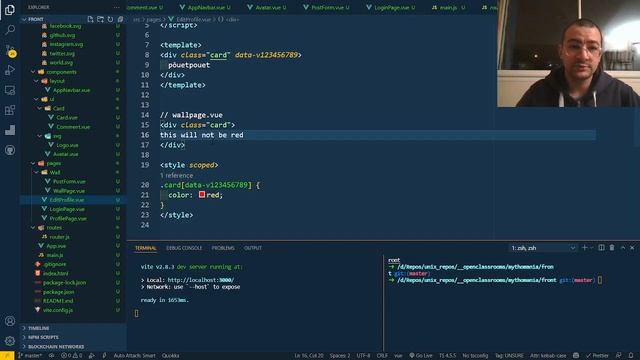640x360 pixels.
Task: Click Go Live in status bar
Action: [x=420, y=356]
